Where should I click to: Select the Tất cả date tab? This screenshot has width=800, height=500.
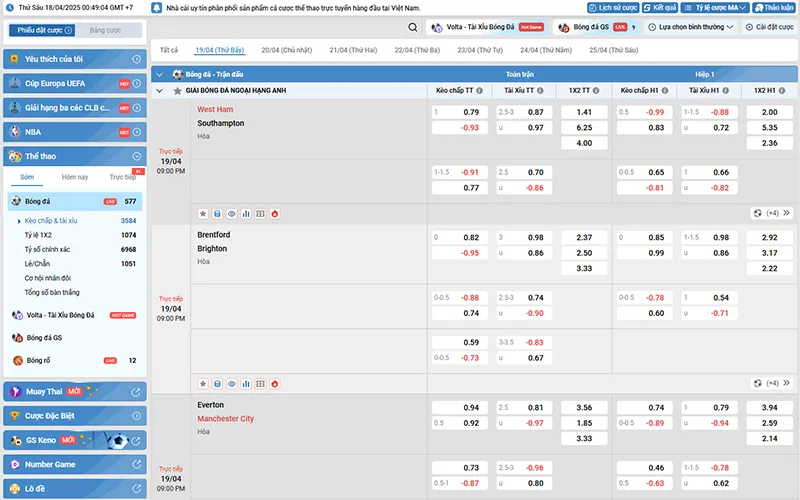pyautogui.click(x=169, y=50)
